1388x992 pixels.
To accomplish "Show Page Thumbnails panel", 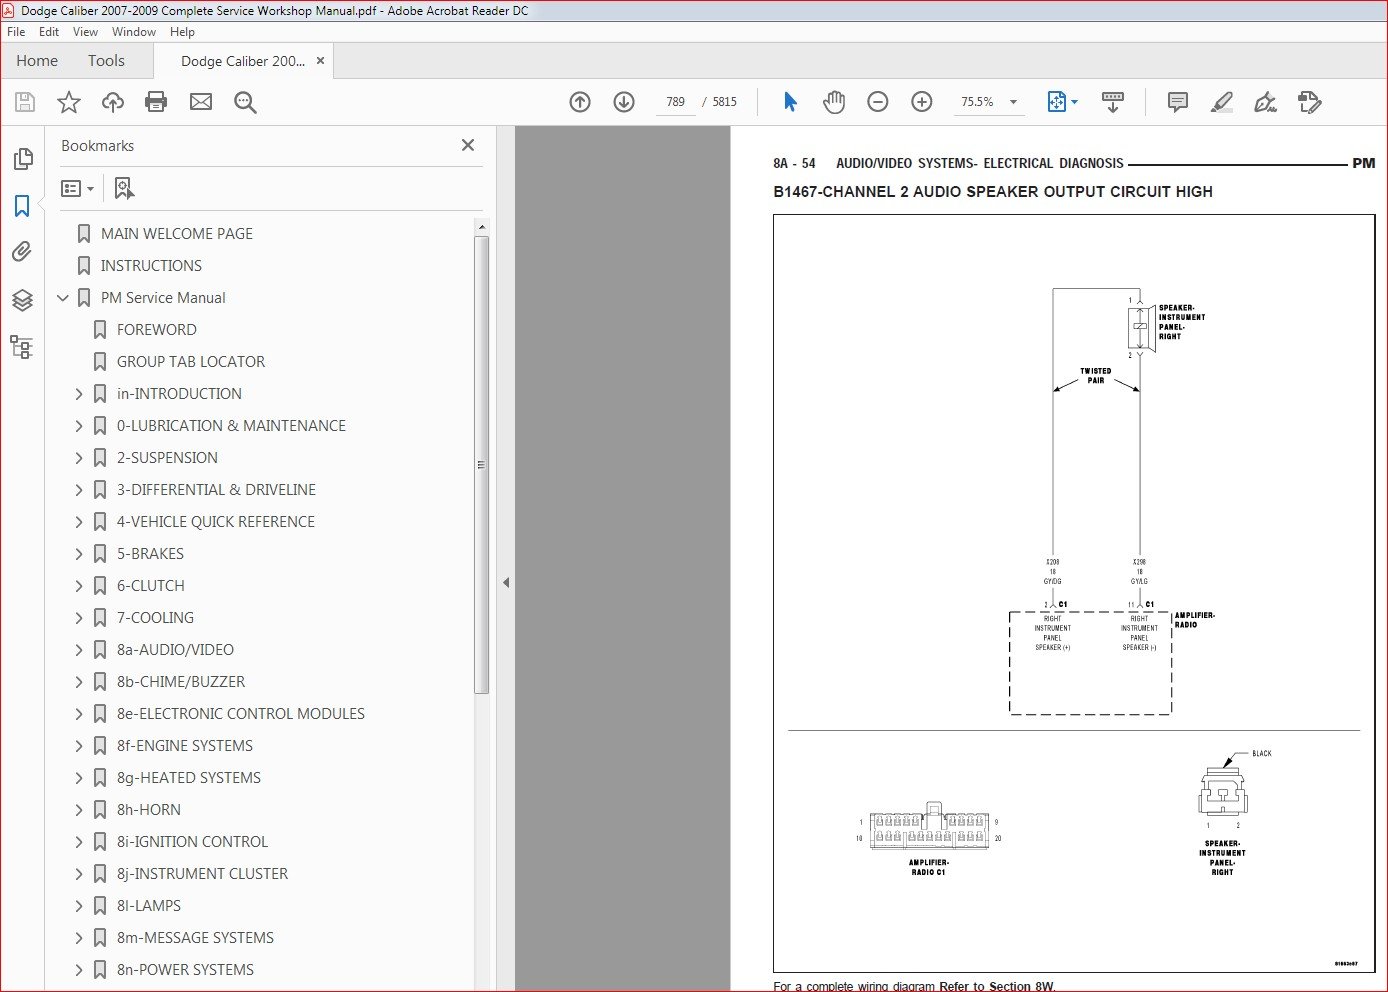I will pos(22,159).
